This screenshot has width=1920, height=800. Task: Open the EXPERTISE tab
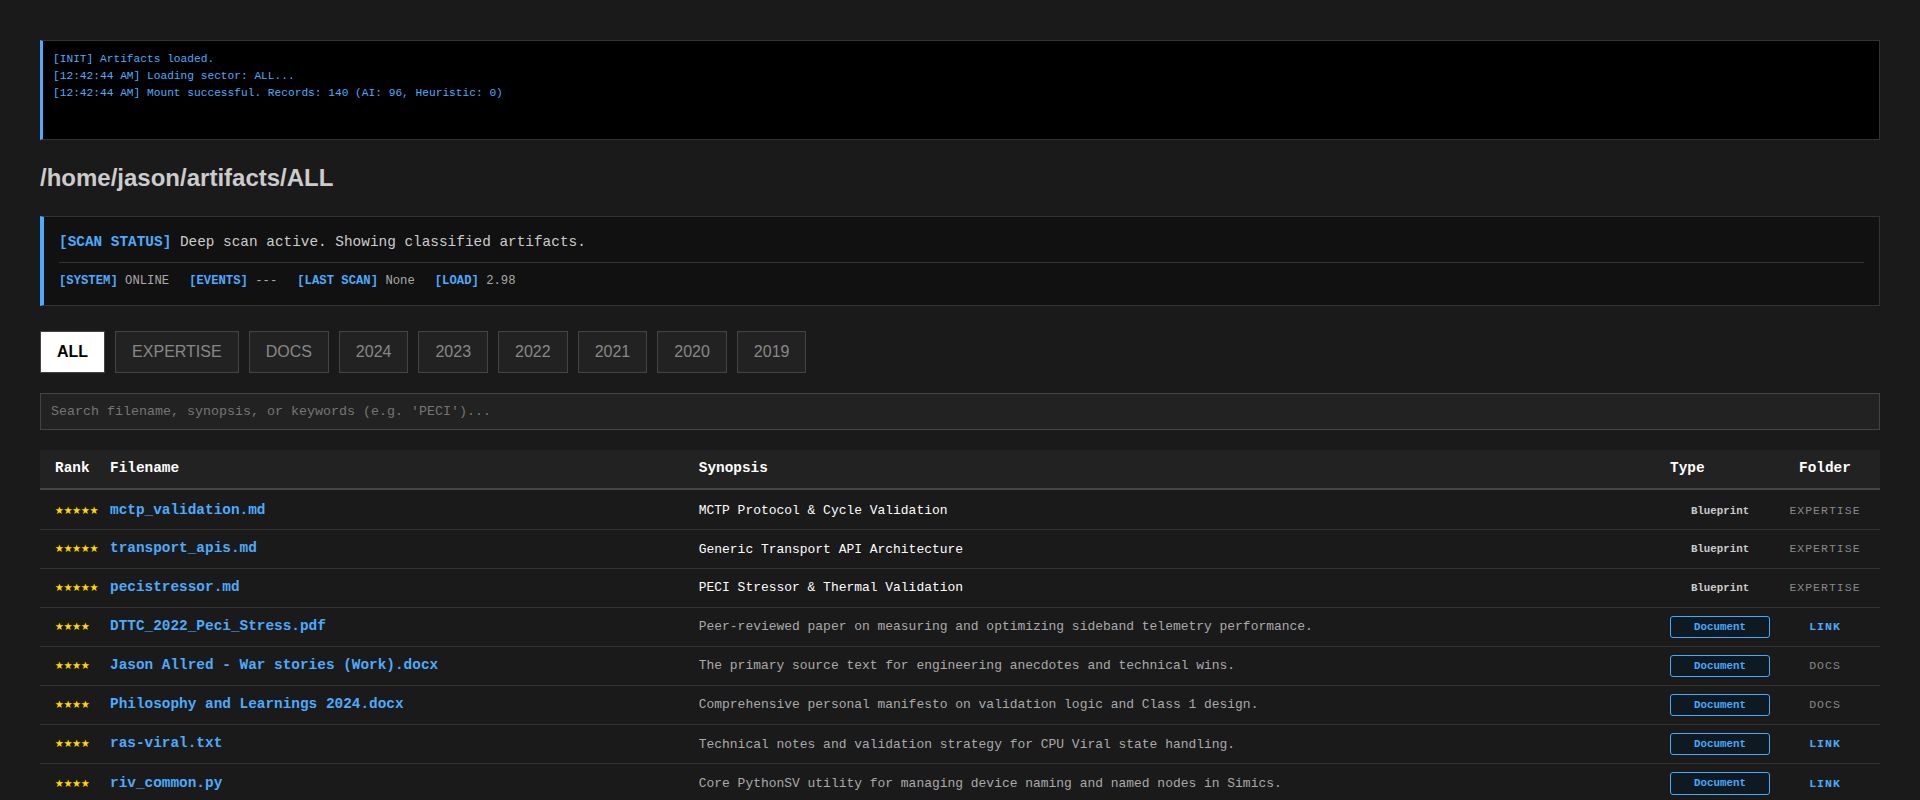[x=176, y=352]
